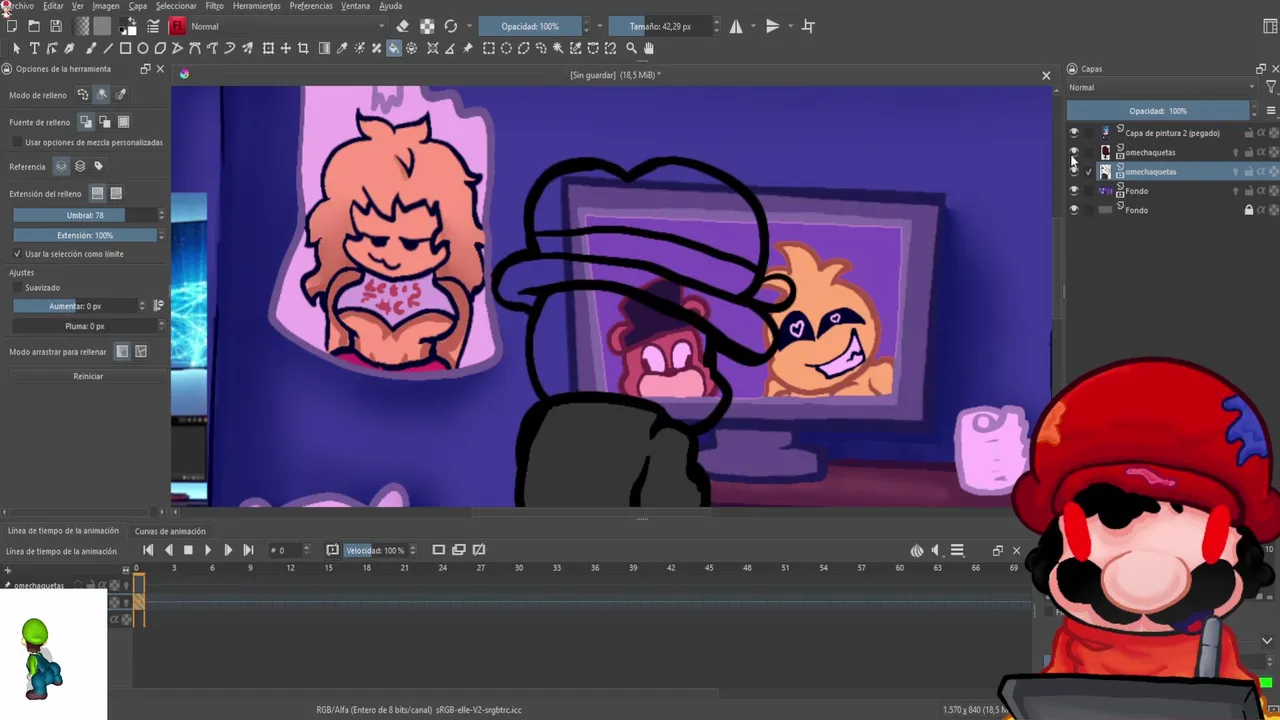Select the Pan hand tool
1280x720 pixels.
coord(649,48)
